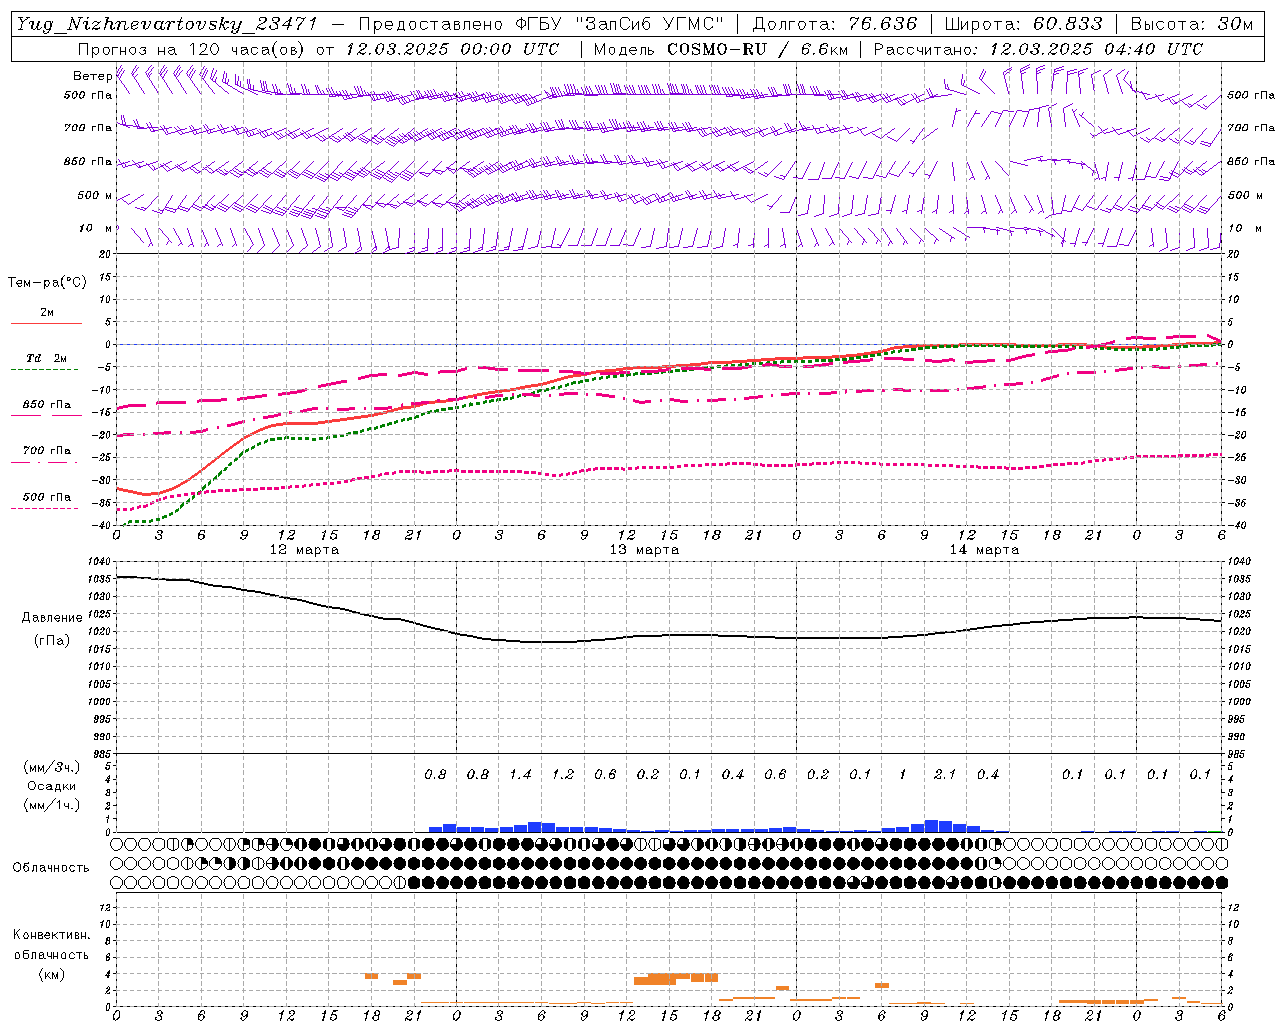
Task: Click the 1.2 precipitation value
Action: pos(563,774)
